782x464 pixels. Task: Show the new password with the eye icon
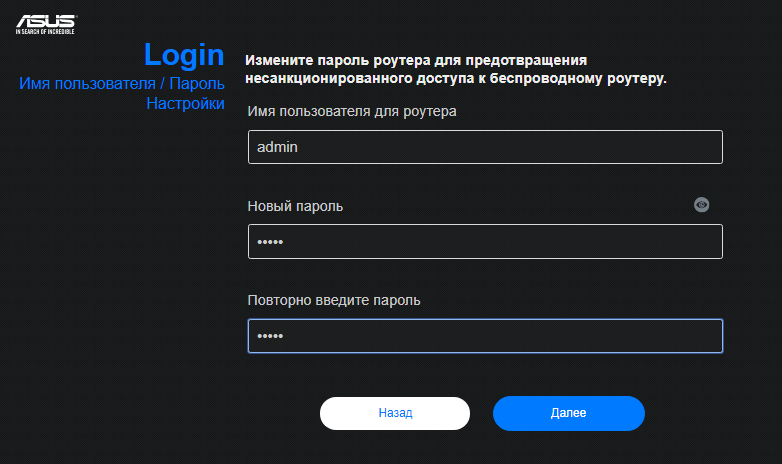point(702,204)
